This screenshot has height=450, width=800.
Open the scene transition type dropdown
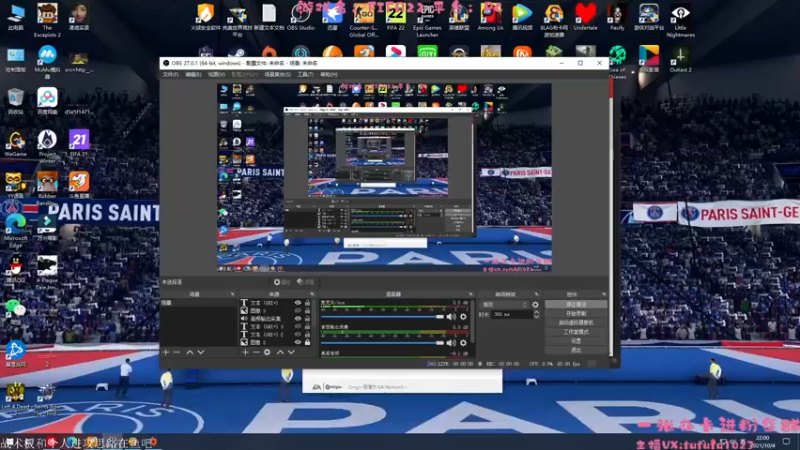point(505,305)
